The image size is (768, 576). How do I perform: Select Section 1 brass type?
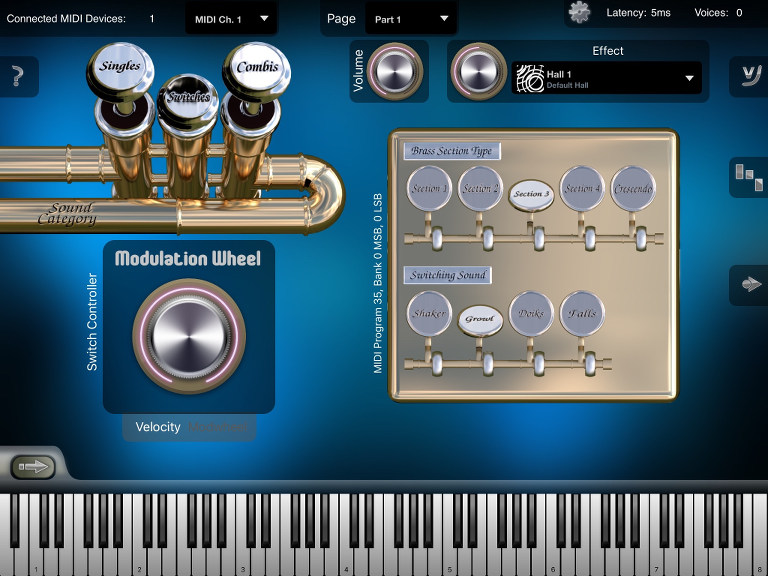point(430,189)
